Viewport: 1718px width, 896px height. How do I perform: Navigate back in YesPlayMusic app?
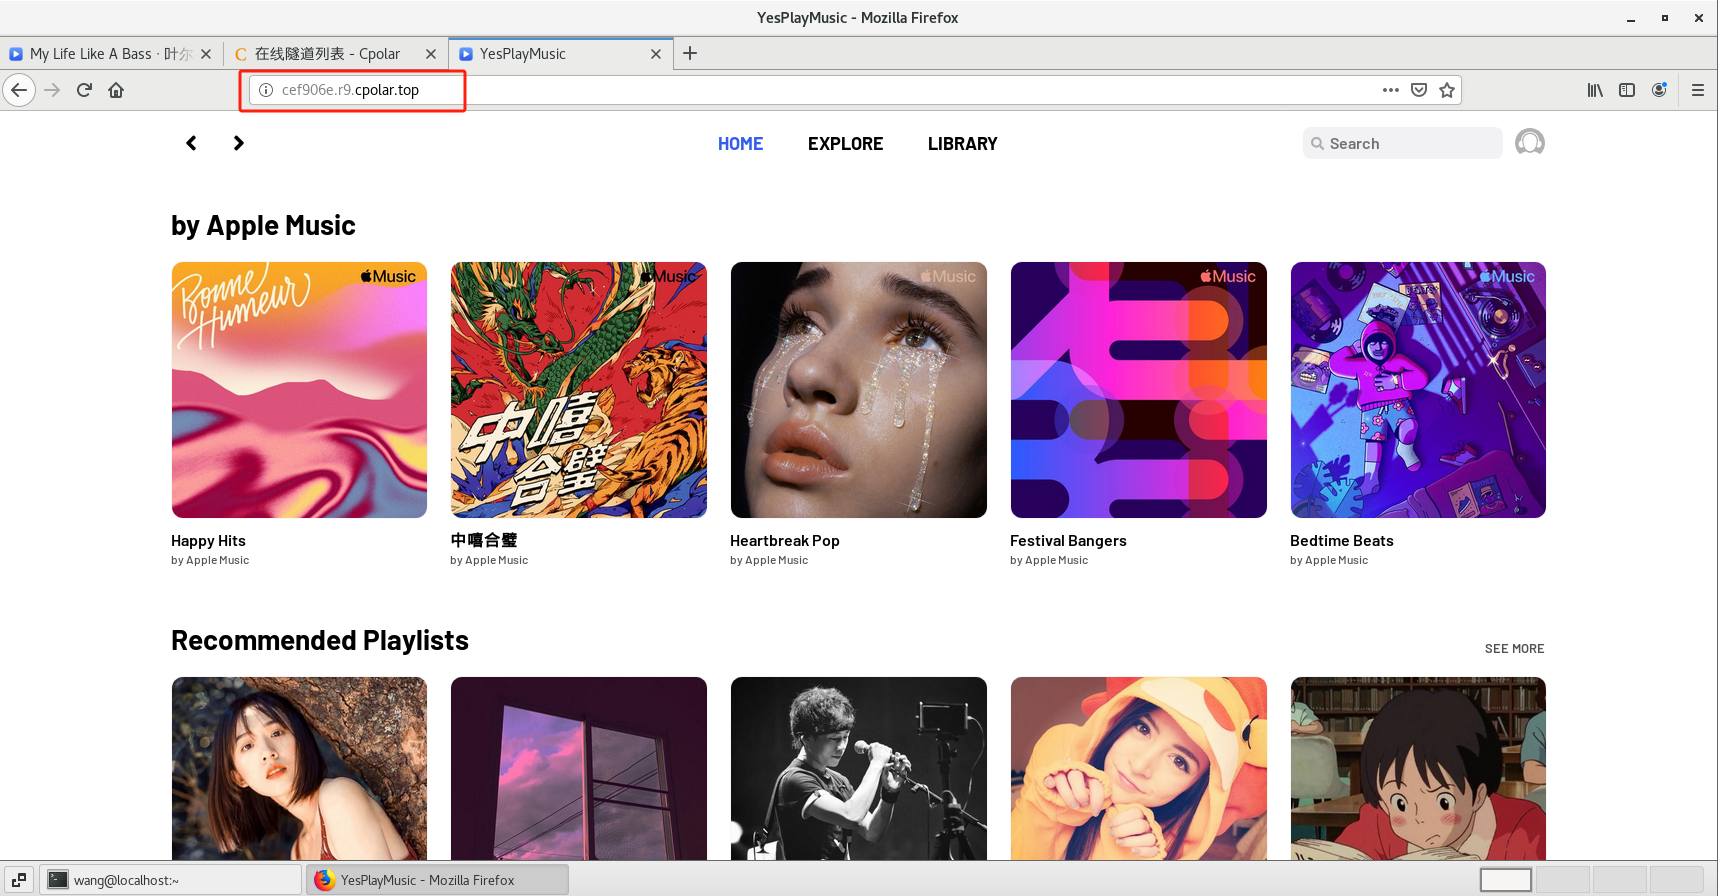click(191, 143)
